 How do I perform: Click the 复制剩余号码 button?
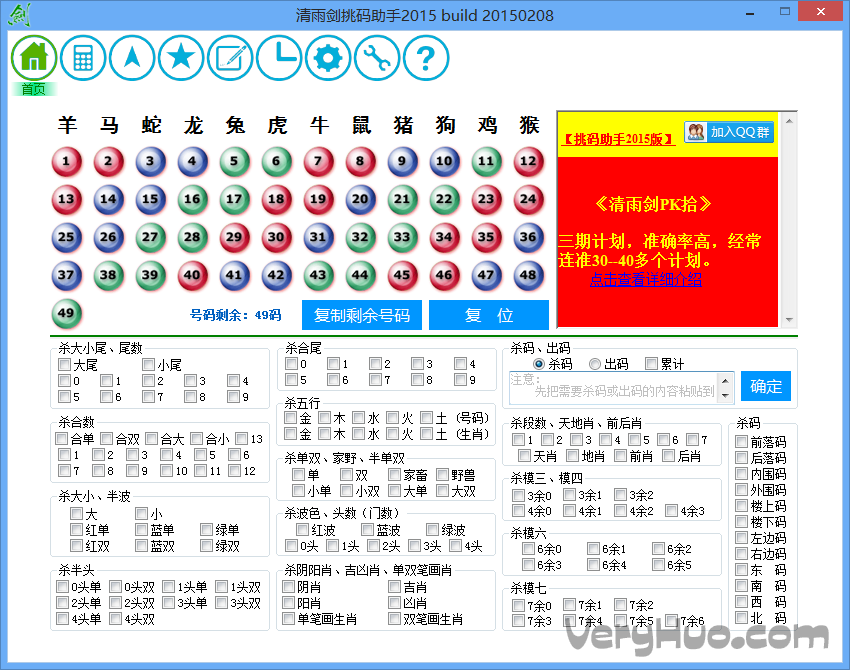pos(361,315)
